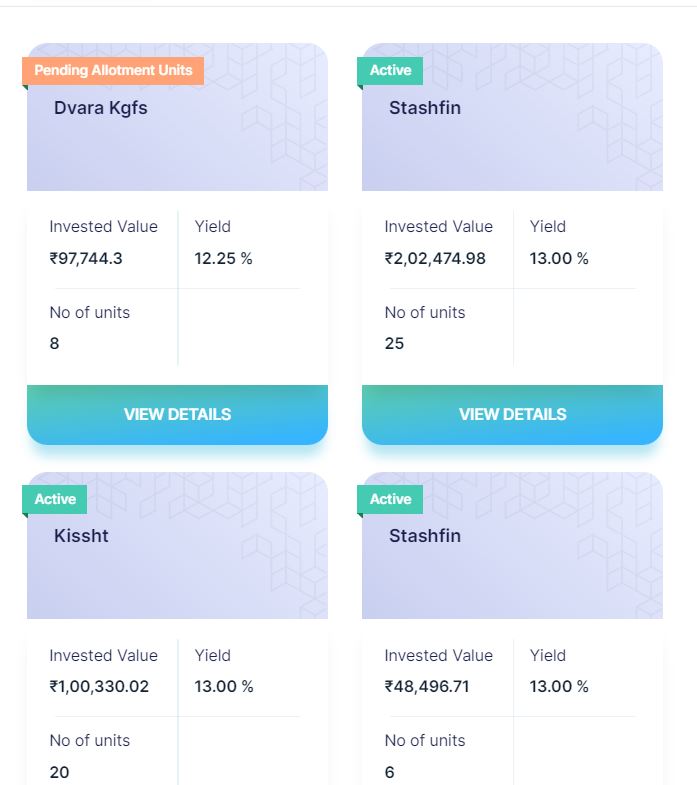Click the invested value ₹48,496.71
The height and width of the screenshot is (785, 697).
pos(427,686)
